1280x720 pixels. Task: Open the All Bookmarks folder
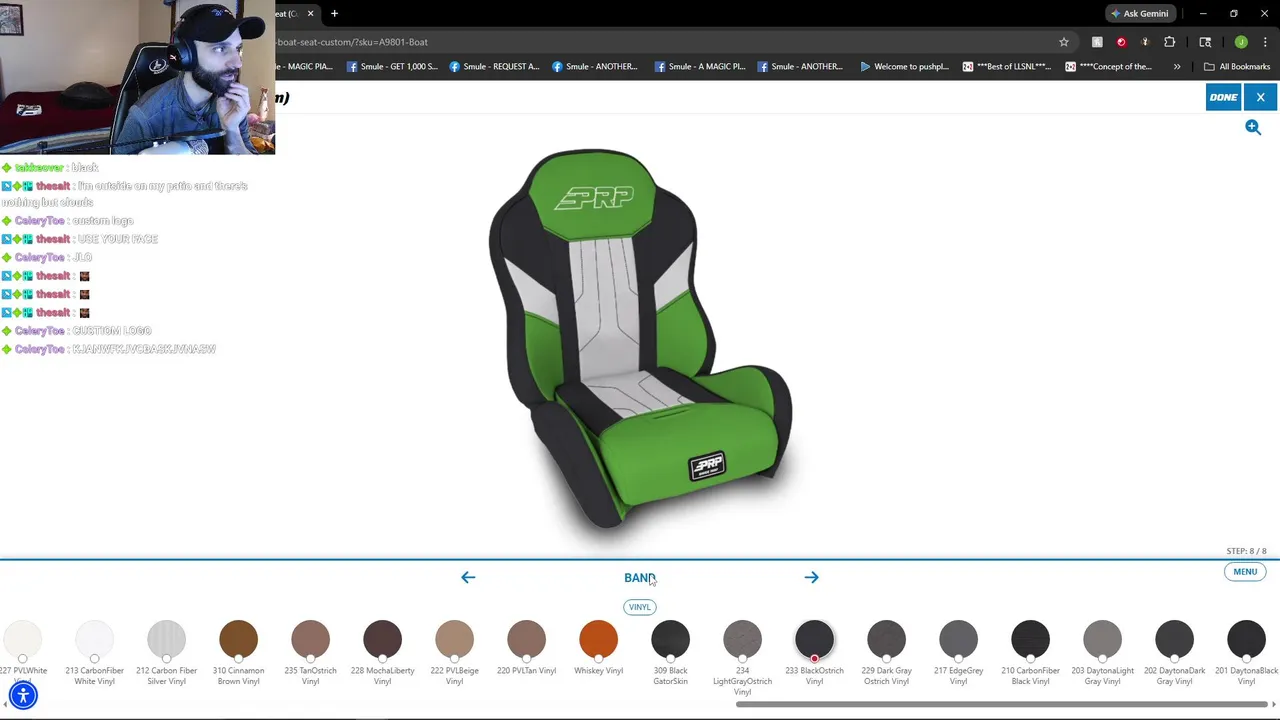pos(1237,66)
